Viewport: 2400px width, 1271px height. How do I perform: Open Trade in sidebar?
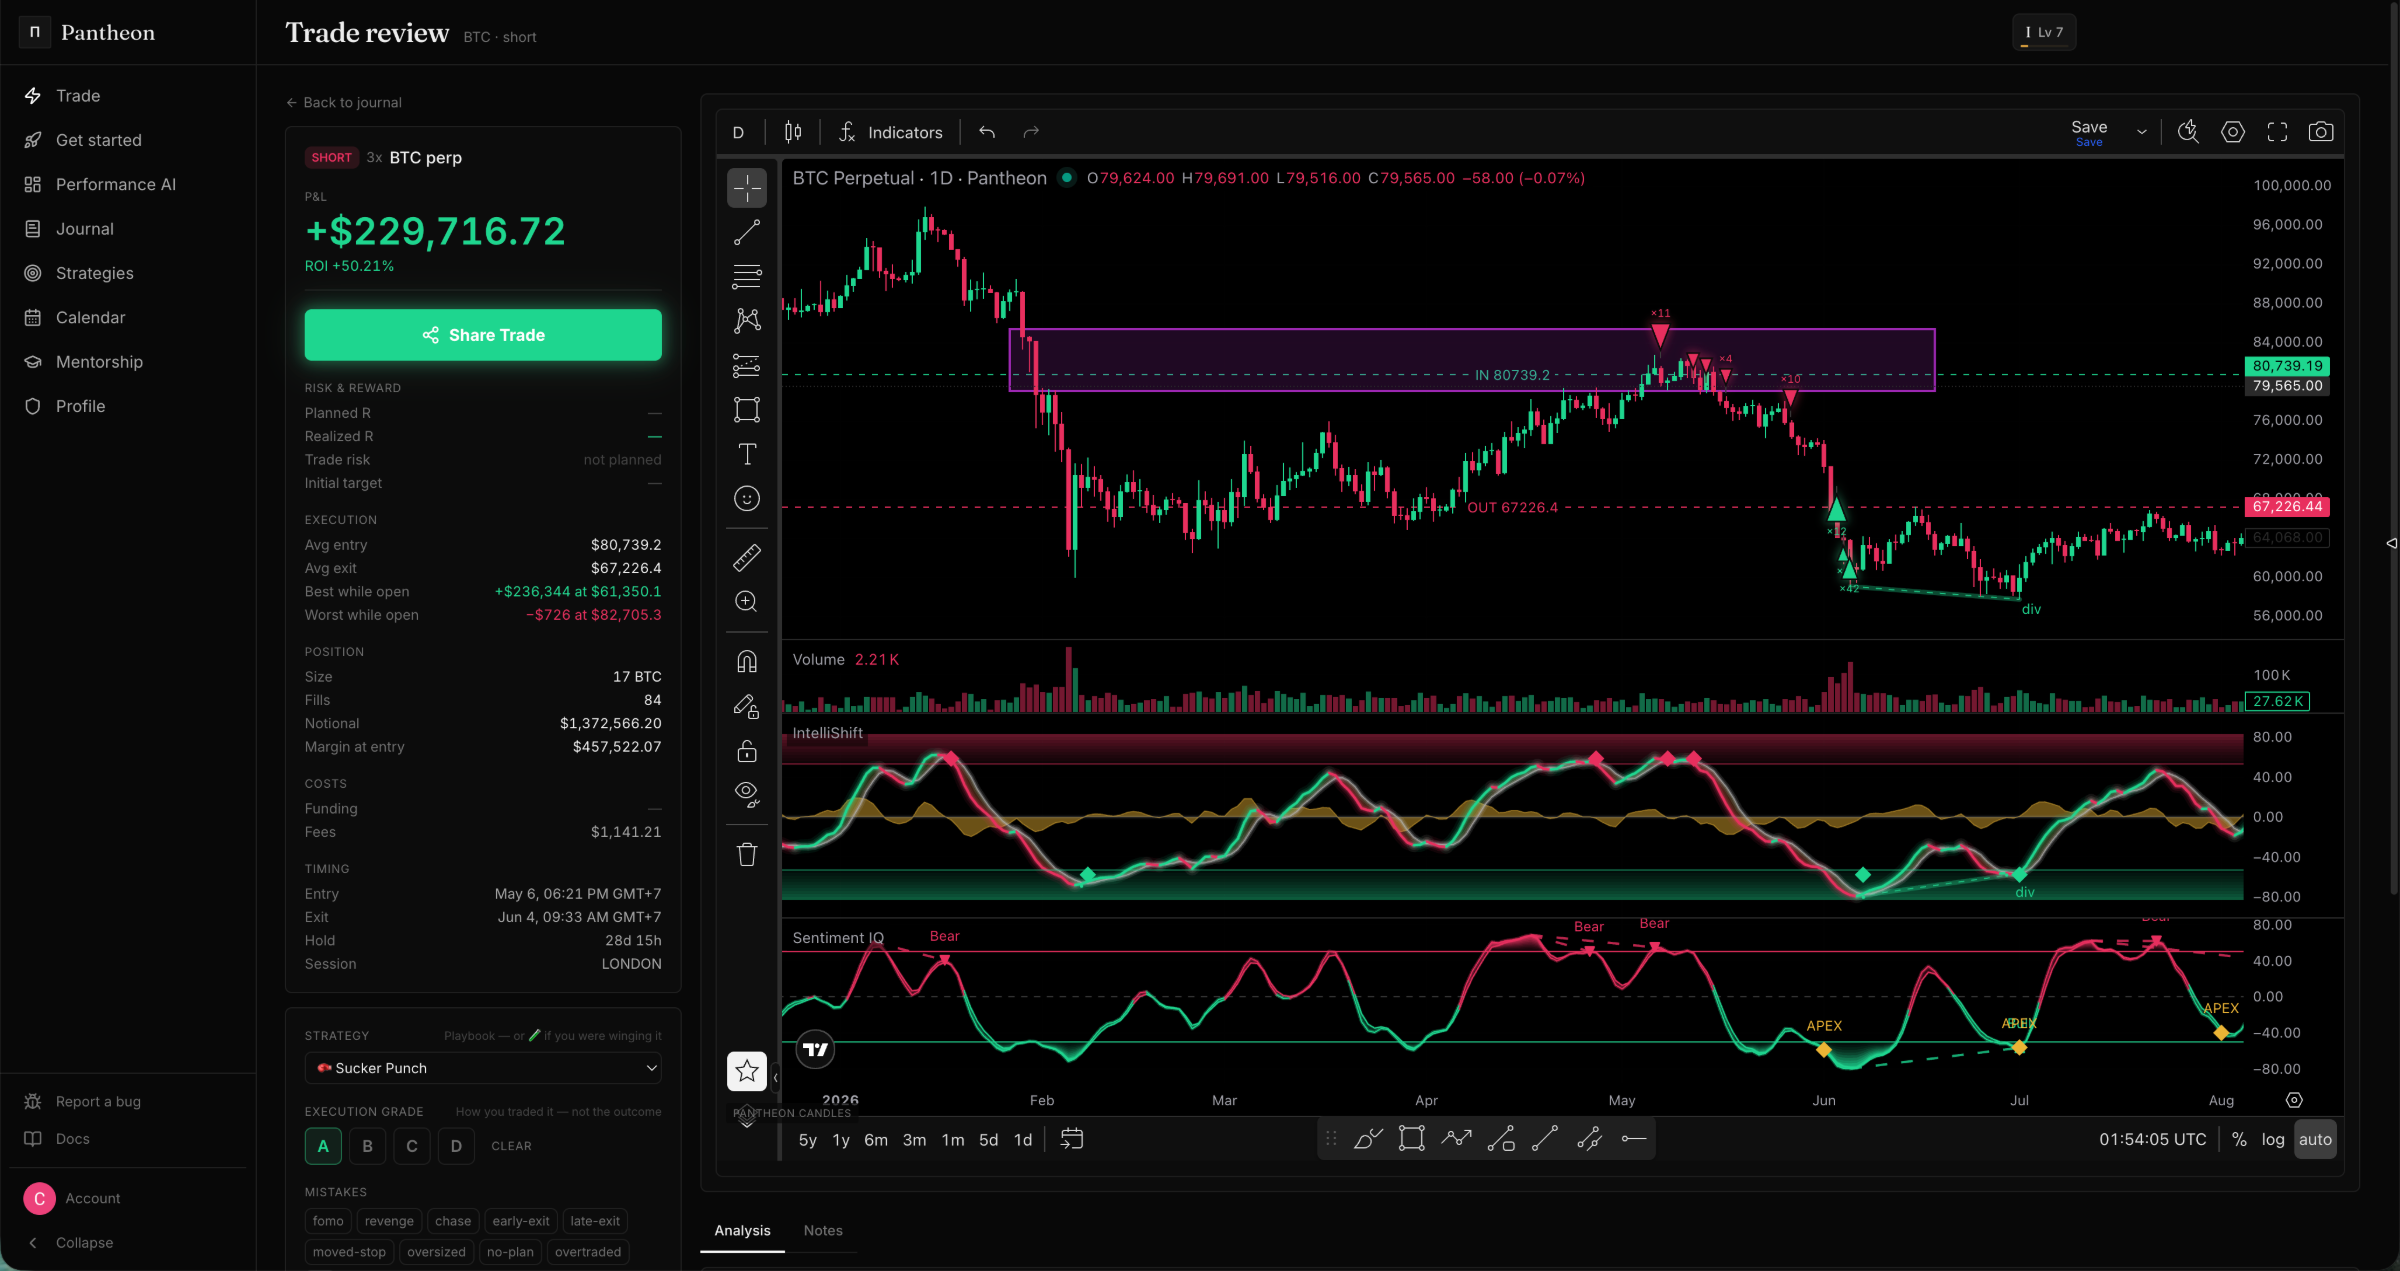tap(128, 96)
